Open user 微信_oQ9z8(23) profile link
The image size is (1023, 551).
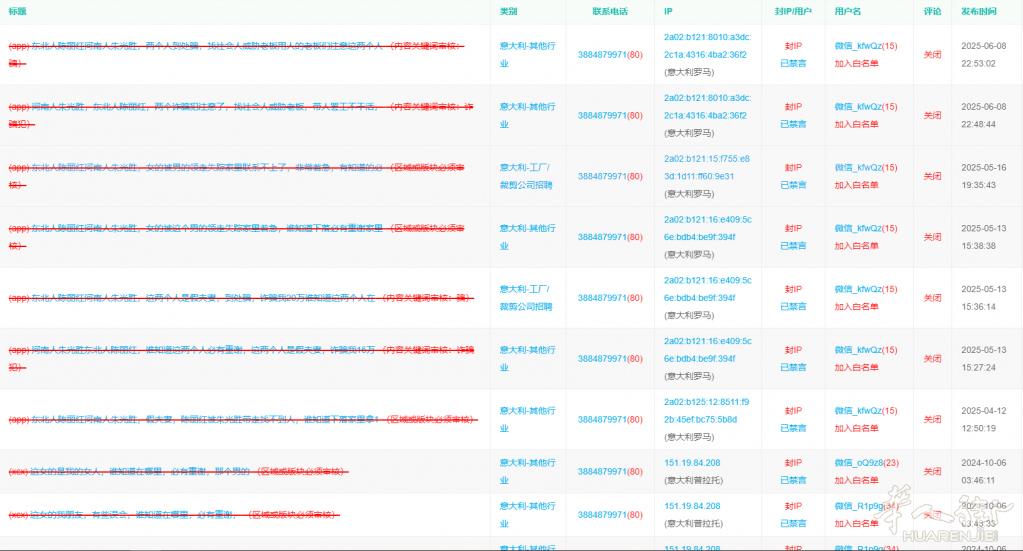[x=866, y=462]
